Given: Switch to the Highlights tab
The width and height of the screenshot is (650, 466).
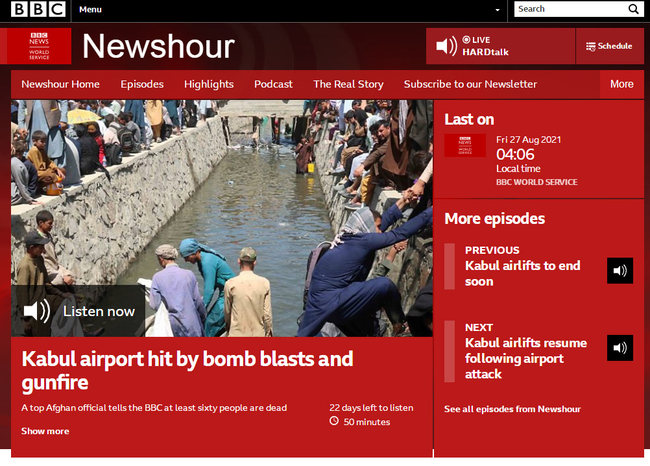Looking at the screenshot, I should [x=209, y=84].
